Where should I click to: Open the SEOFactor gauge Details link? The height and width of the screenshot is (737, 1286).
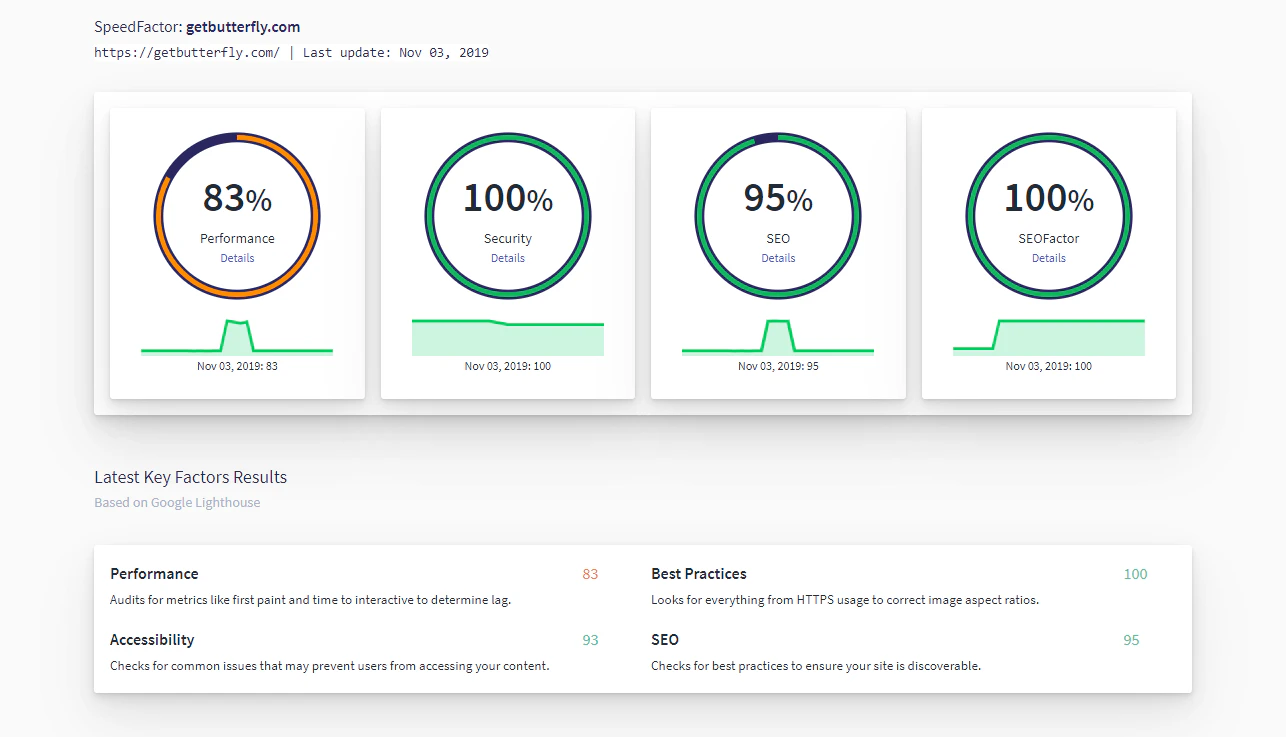pyautogui.click(x=1048, y=258)
